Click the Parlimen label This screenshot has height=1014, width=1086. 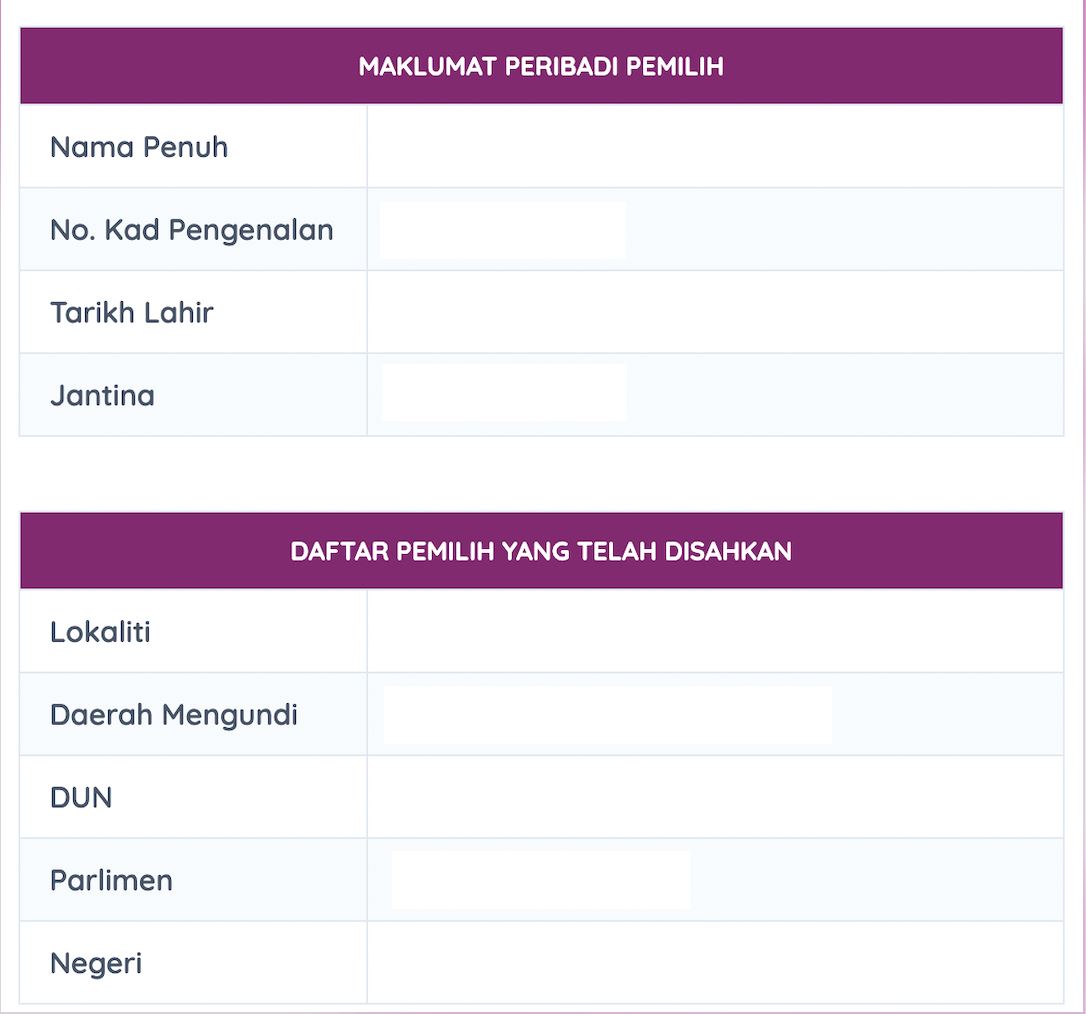tap(111, 881)
